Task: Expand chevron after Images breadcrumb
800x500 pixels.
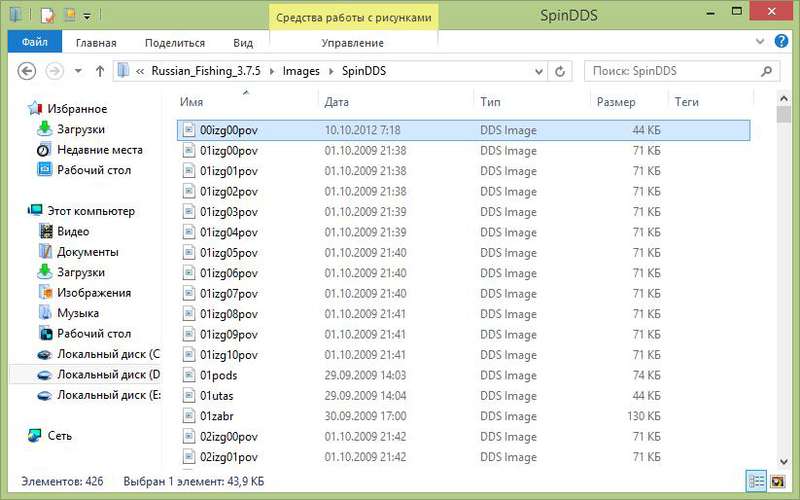Action: [331, 71]
